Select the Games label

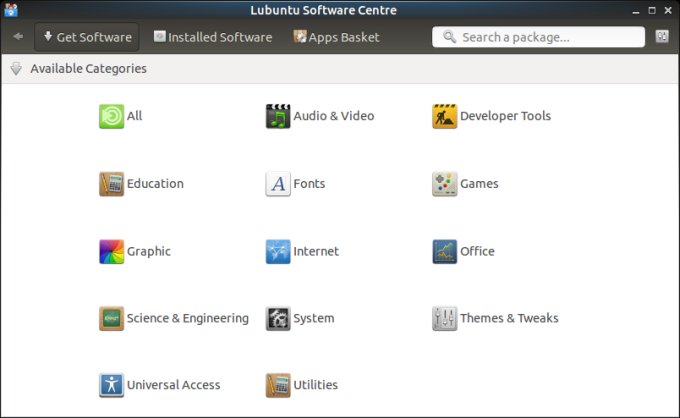(479, 183)
